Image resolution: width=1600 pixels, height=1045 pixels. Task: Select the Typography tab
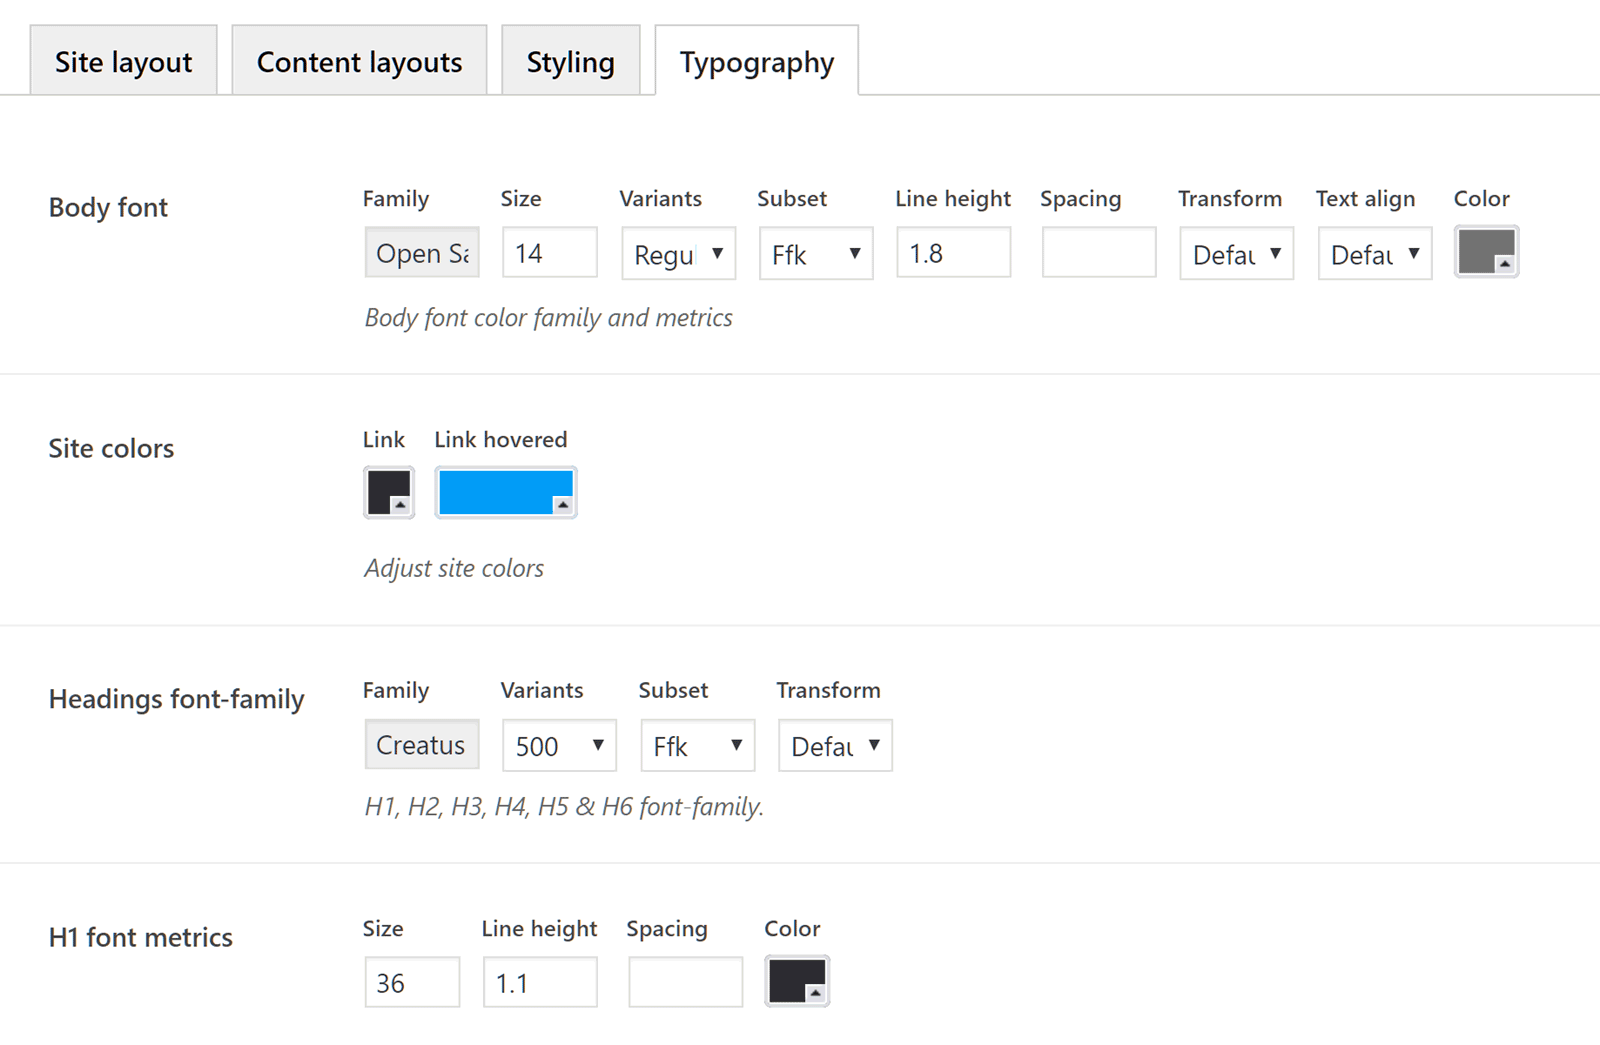click(756, 62)
